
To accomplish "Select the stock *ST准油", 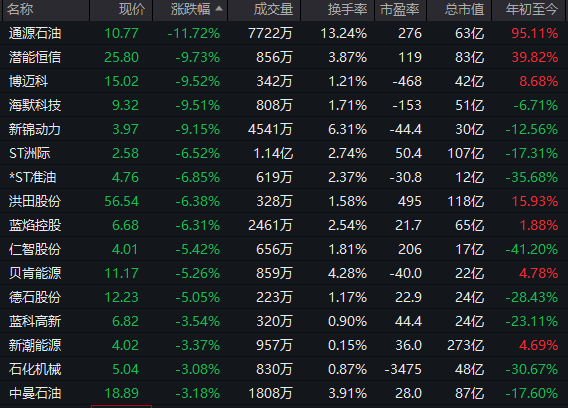I will point(33,177).
